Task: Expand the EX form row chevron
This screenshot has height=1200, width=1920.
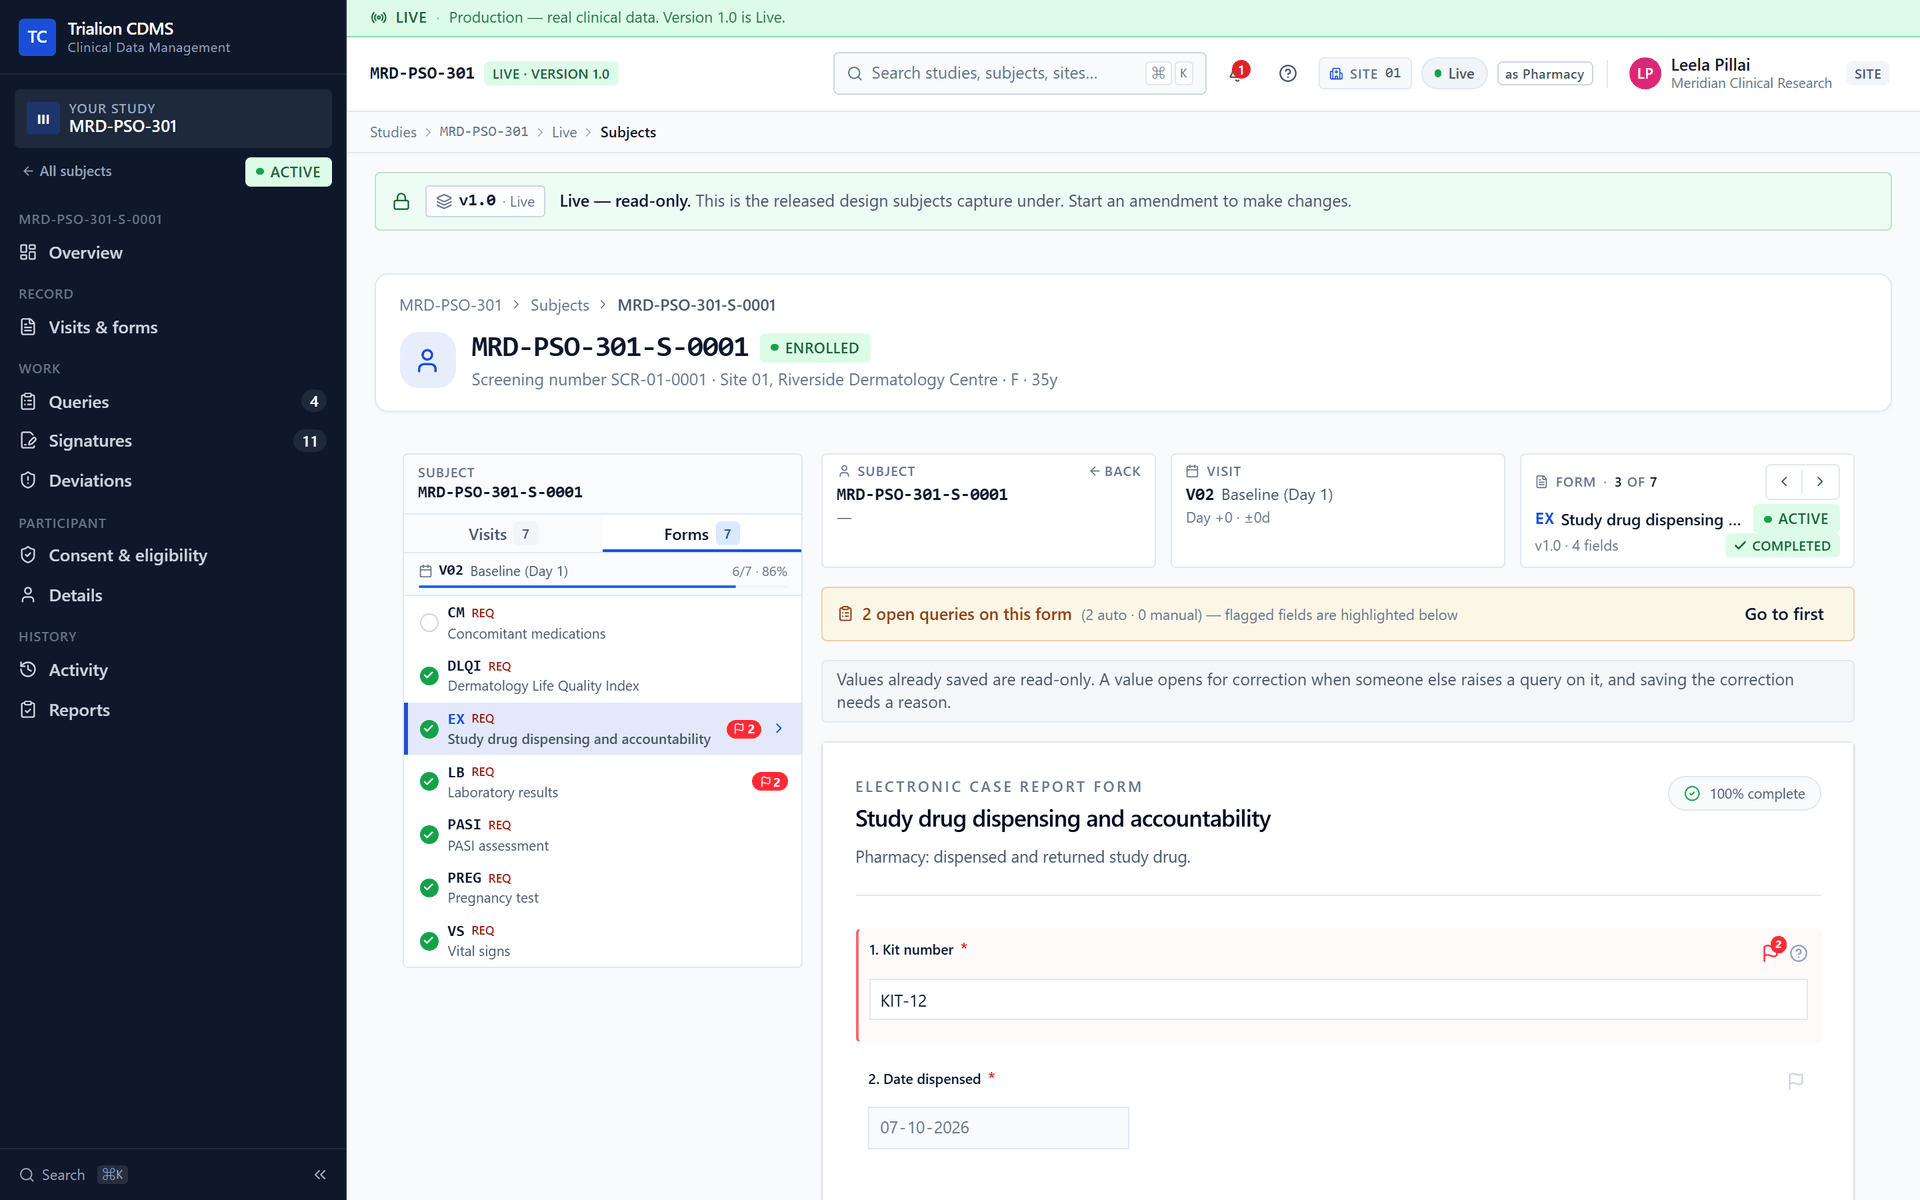Action: [779, 728]
